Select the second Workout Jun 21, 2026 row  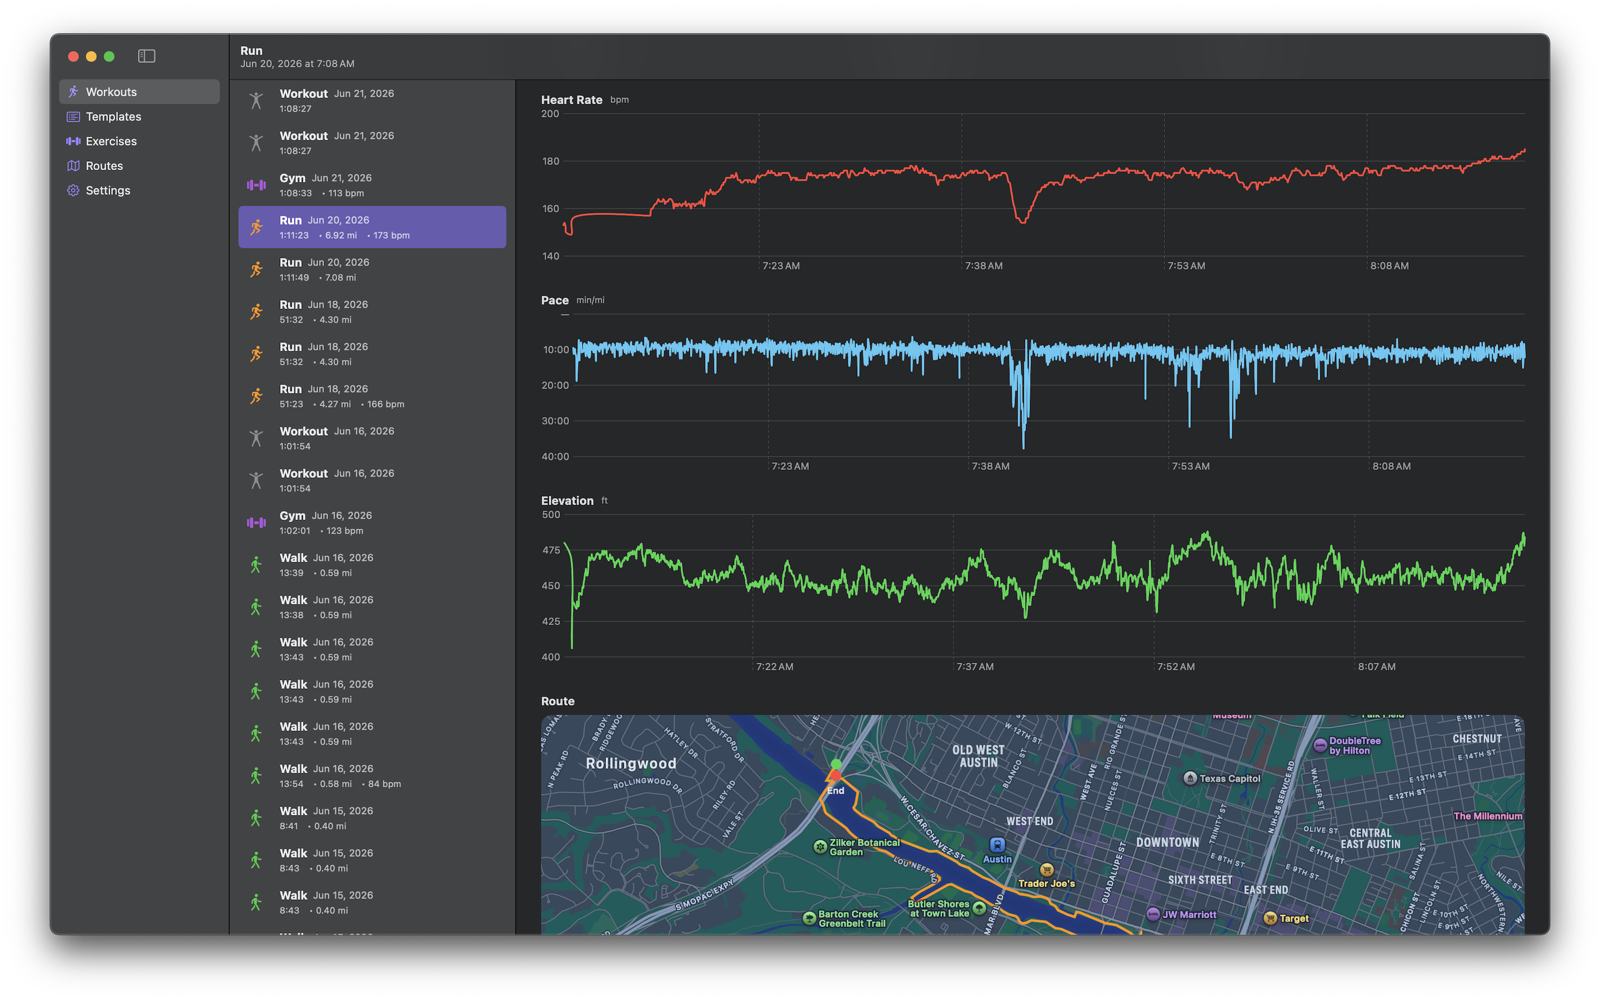pyautogui.click(x=372, y=143)
